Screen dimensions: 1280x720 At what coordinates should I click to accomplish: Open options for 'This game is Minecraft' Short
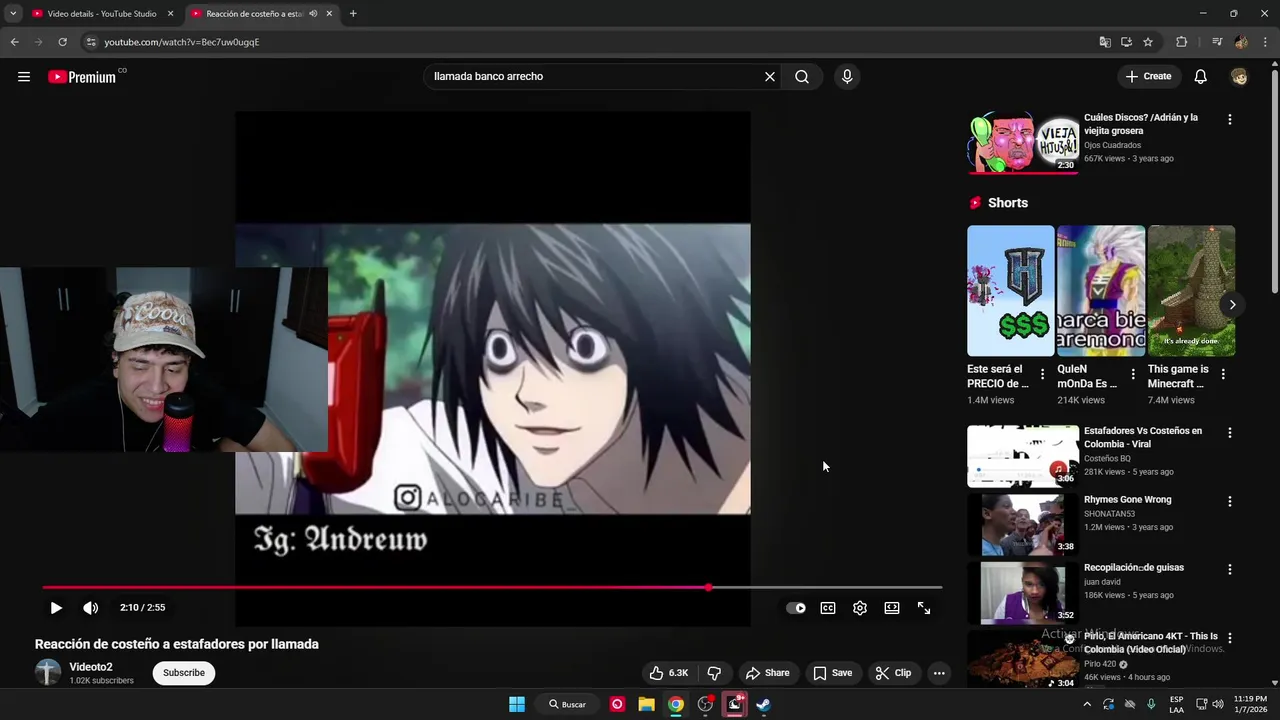point(1223,374)
